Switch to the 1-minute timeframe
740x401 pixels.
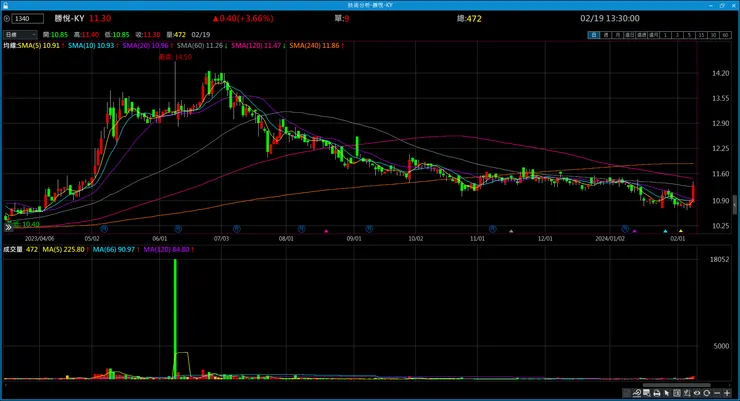tap(665, 35)
